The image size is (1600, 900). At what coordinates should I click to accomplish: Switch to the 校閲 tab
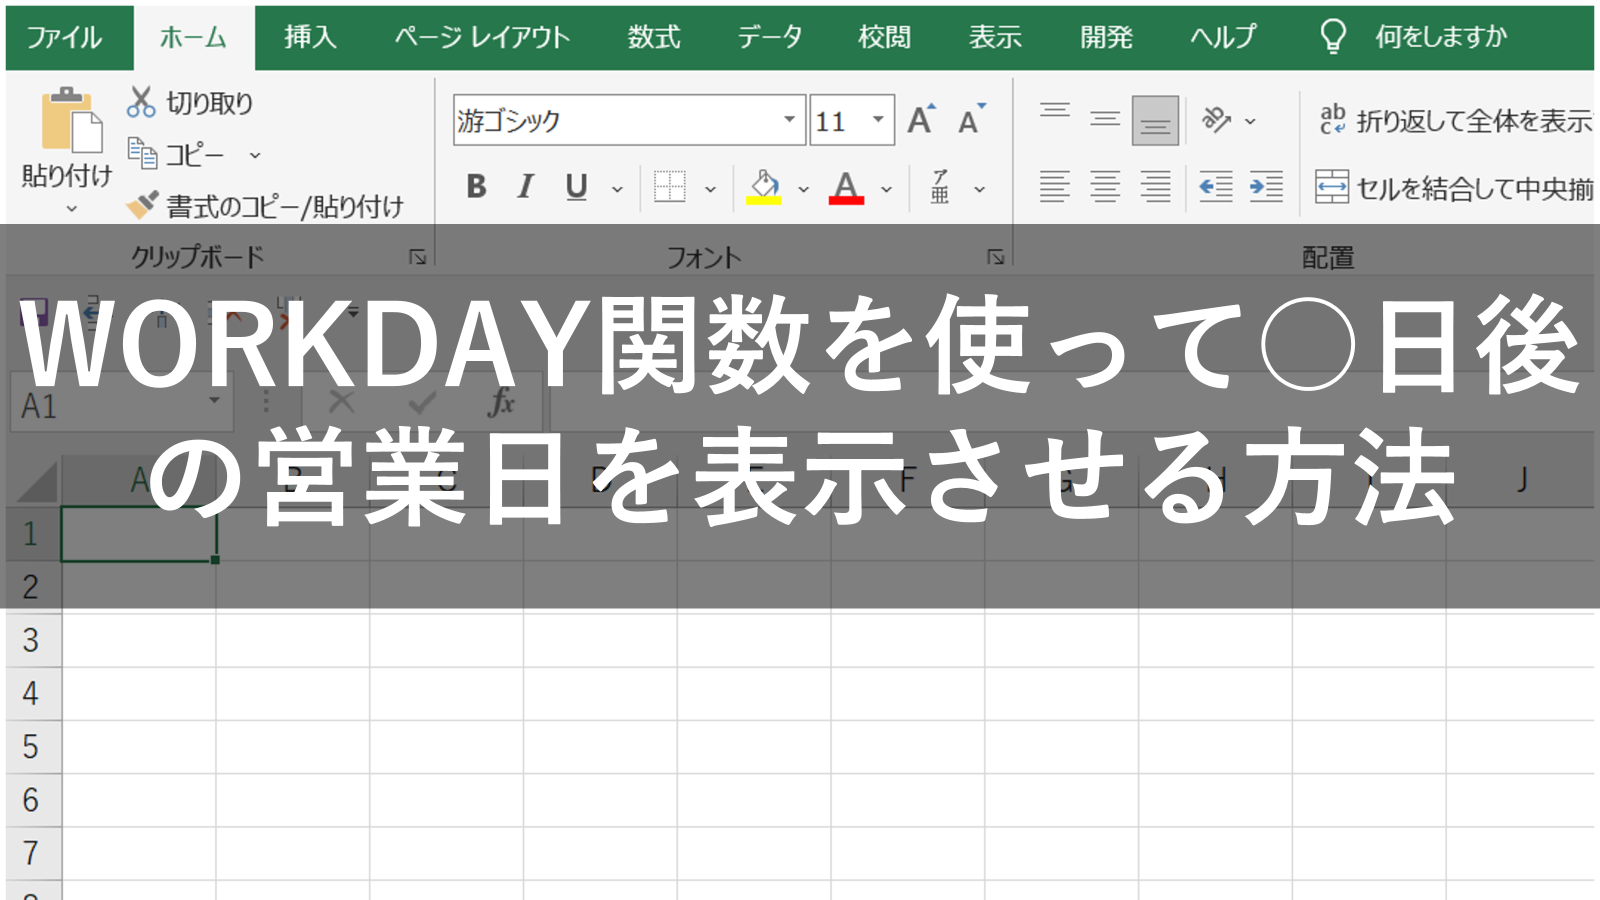tap(885, 38)
